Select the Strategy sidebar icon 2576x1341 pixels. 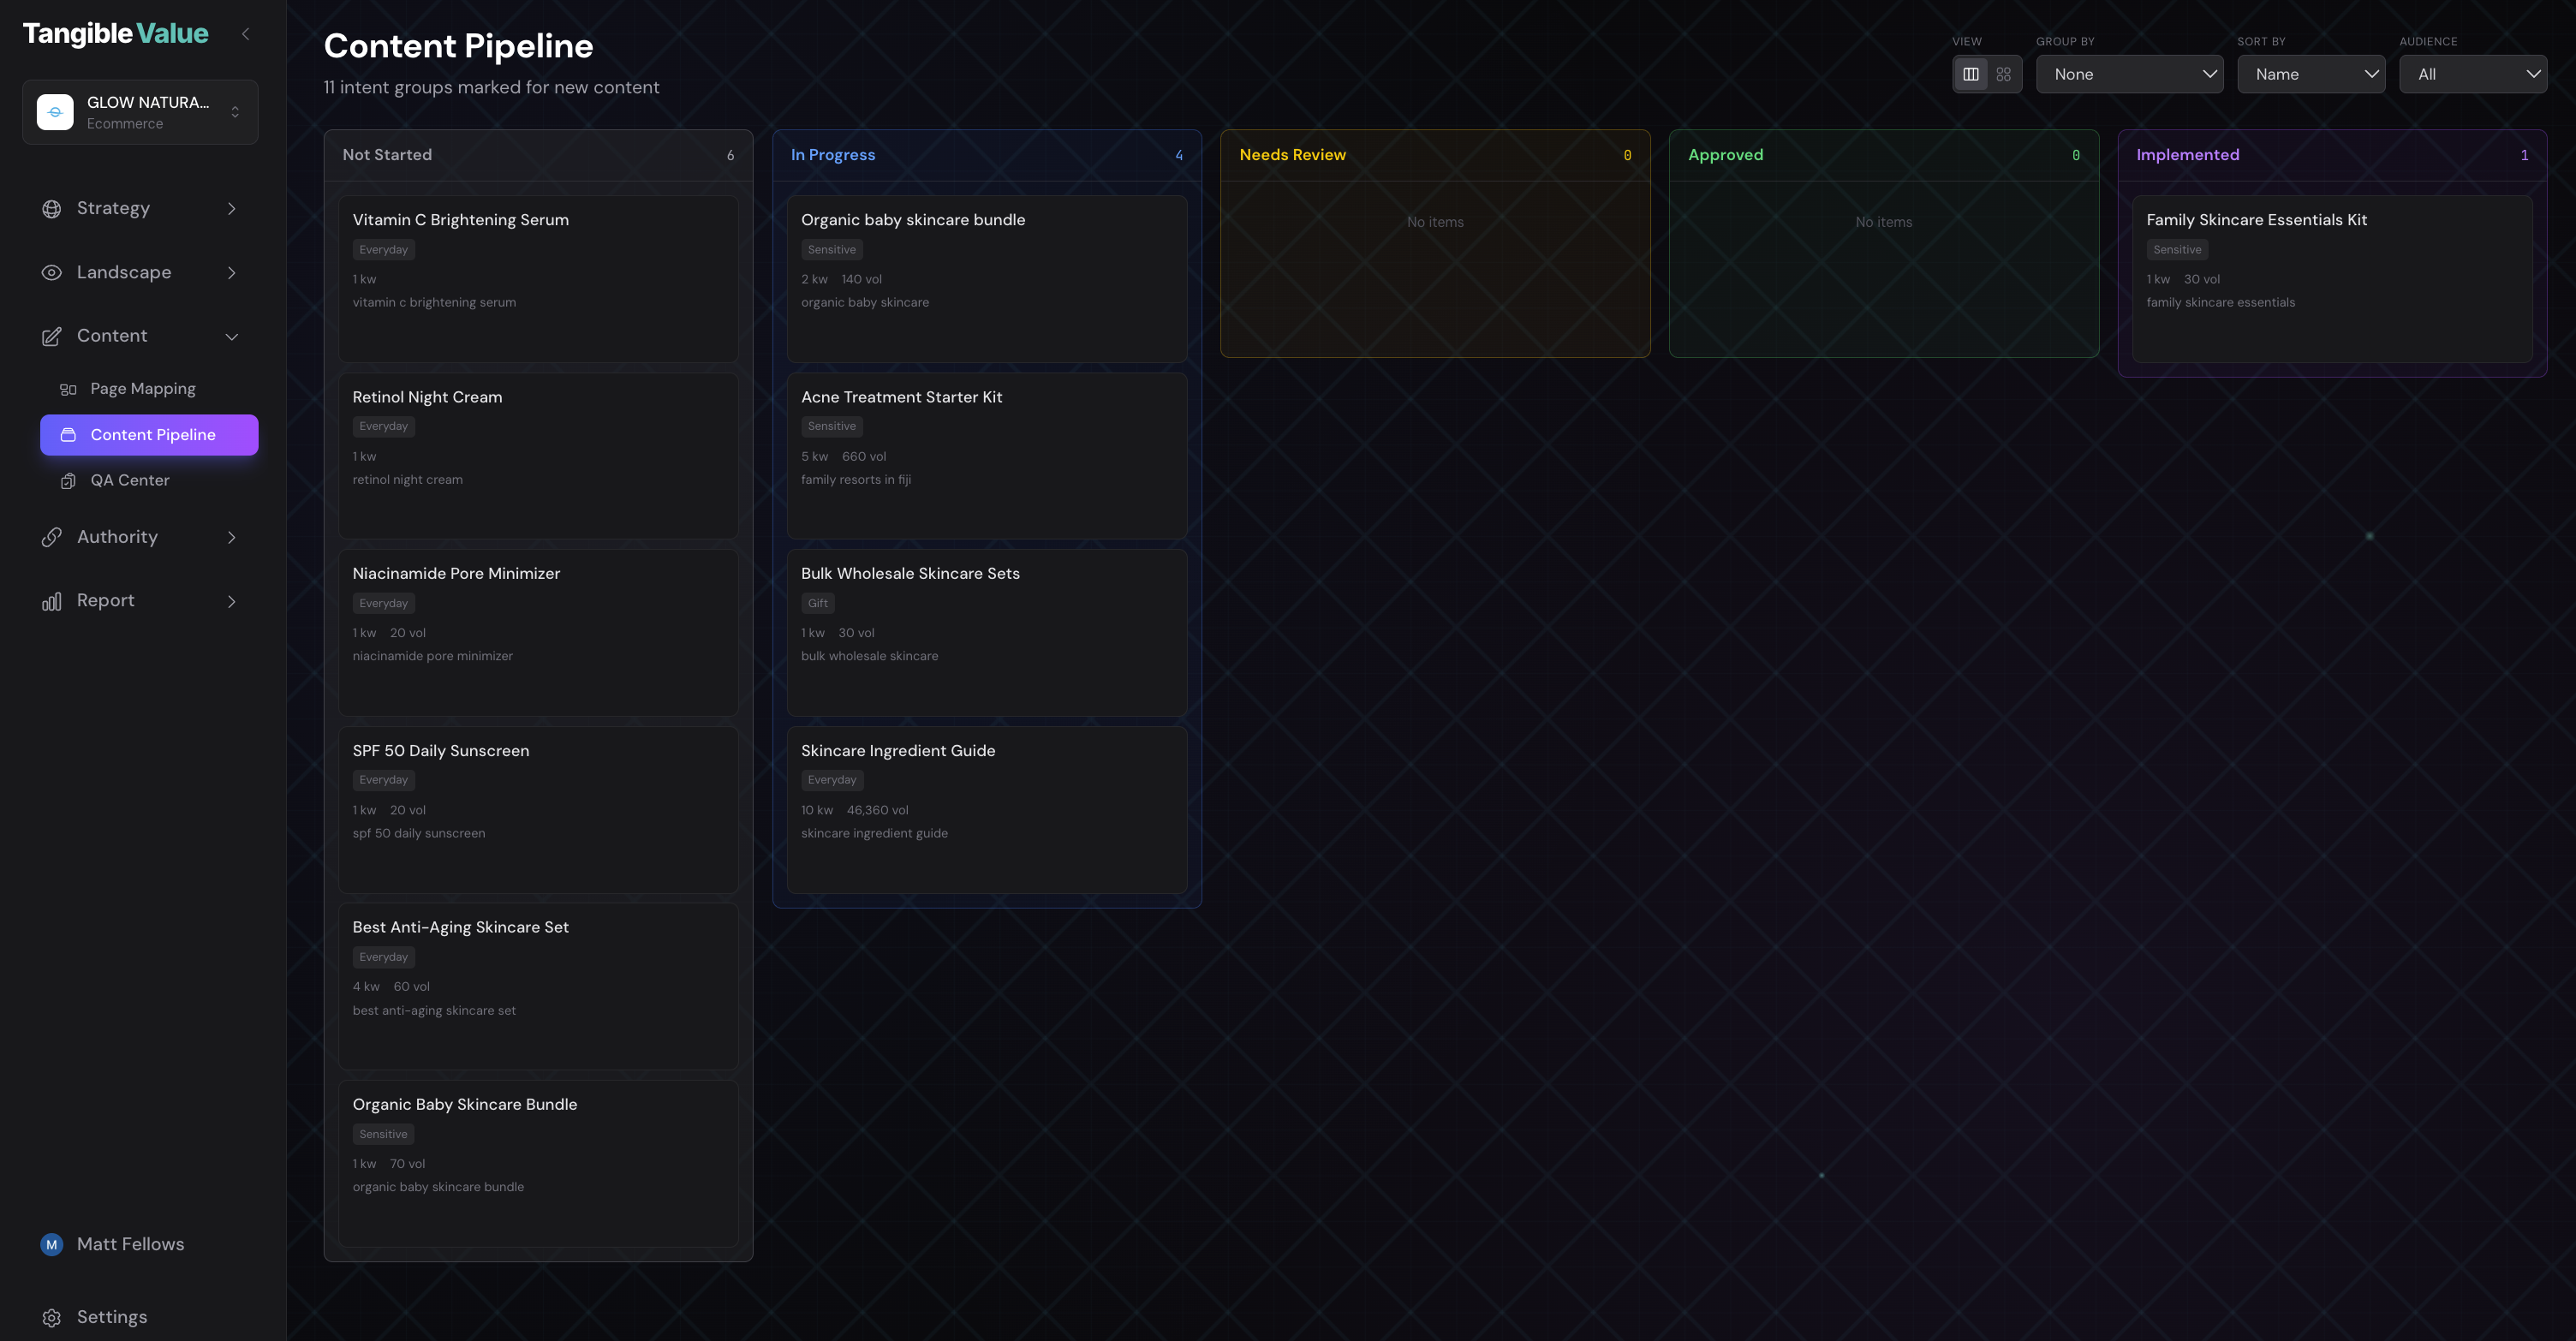(52, 208)
